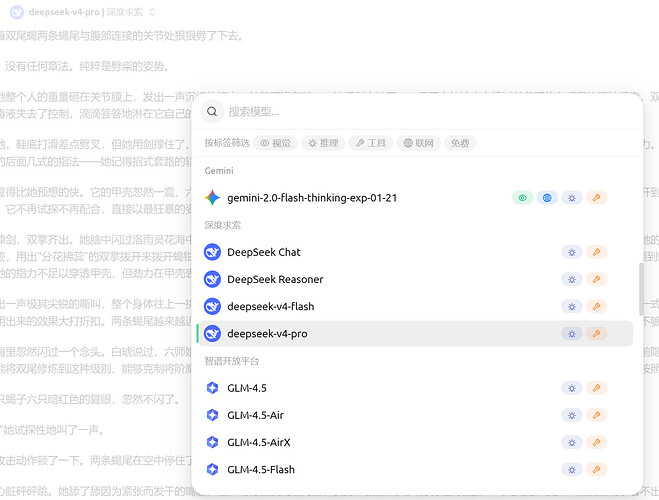Focus the model search input field
659x500 pixels.
point(429,112)
